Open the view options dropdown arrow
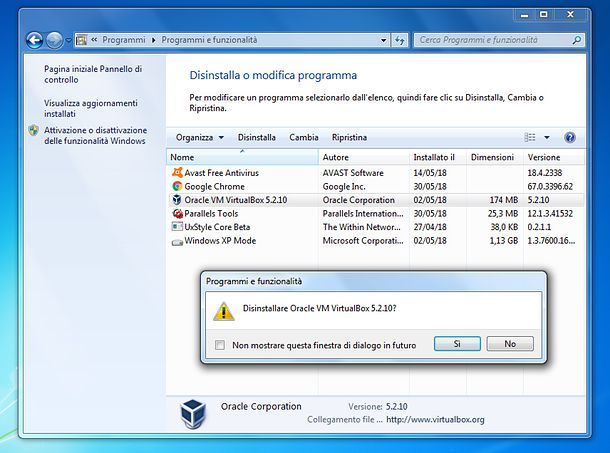 (547, 137)
